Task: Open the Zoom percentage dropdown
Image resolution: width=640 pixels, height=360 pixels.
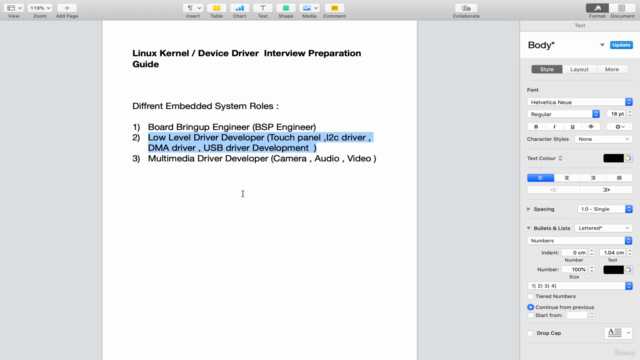Action: coord(40,8)
